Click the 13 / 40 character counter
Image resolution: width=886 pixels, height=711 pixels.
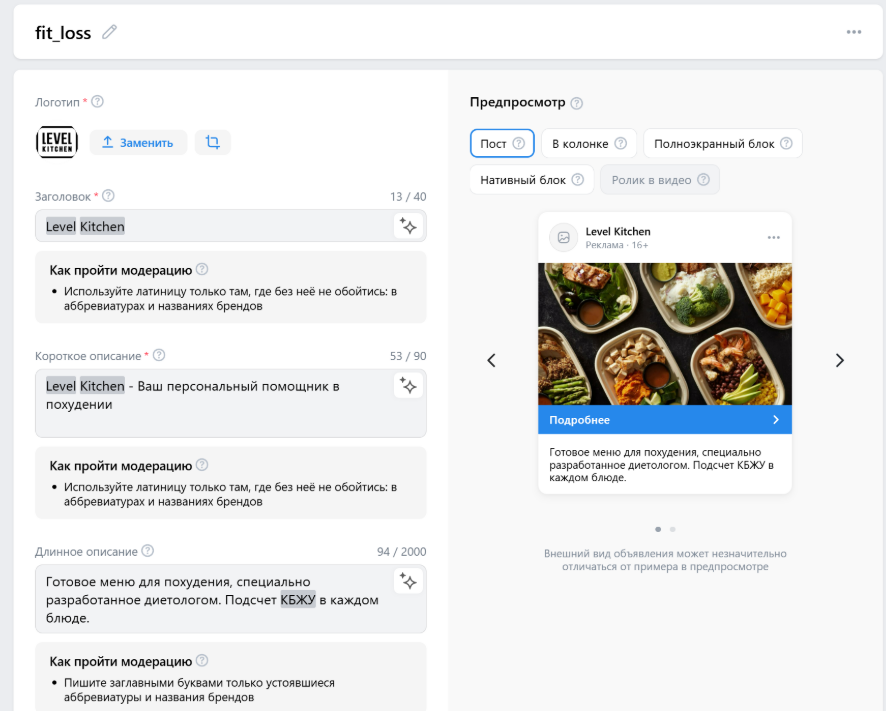[x=408, y=197]
